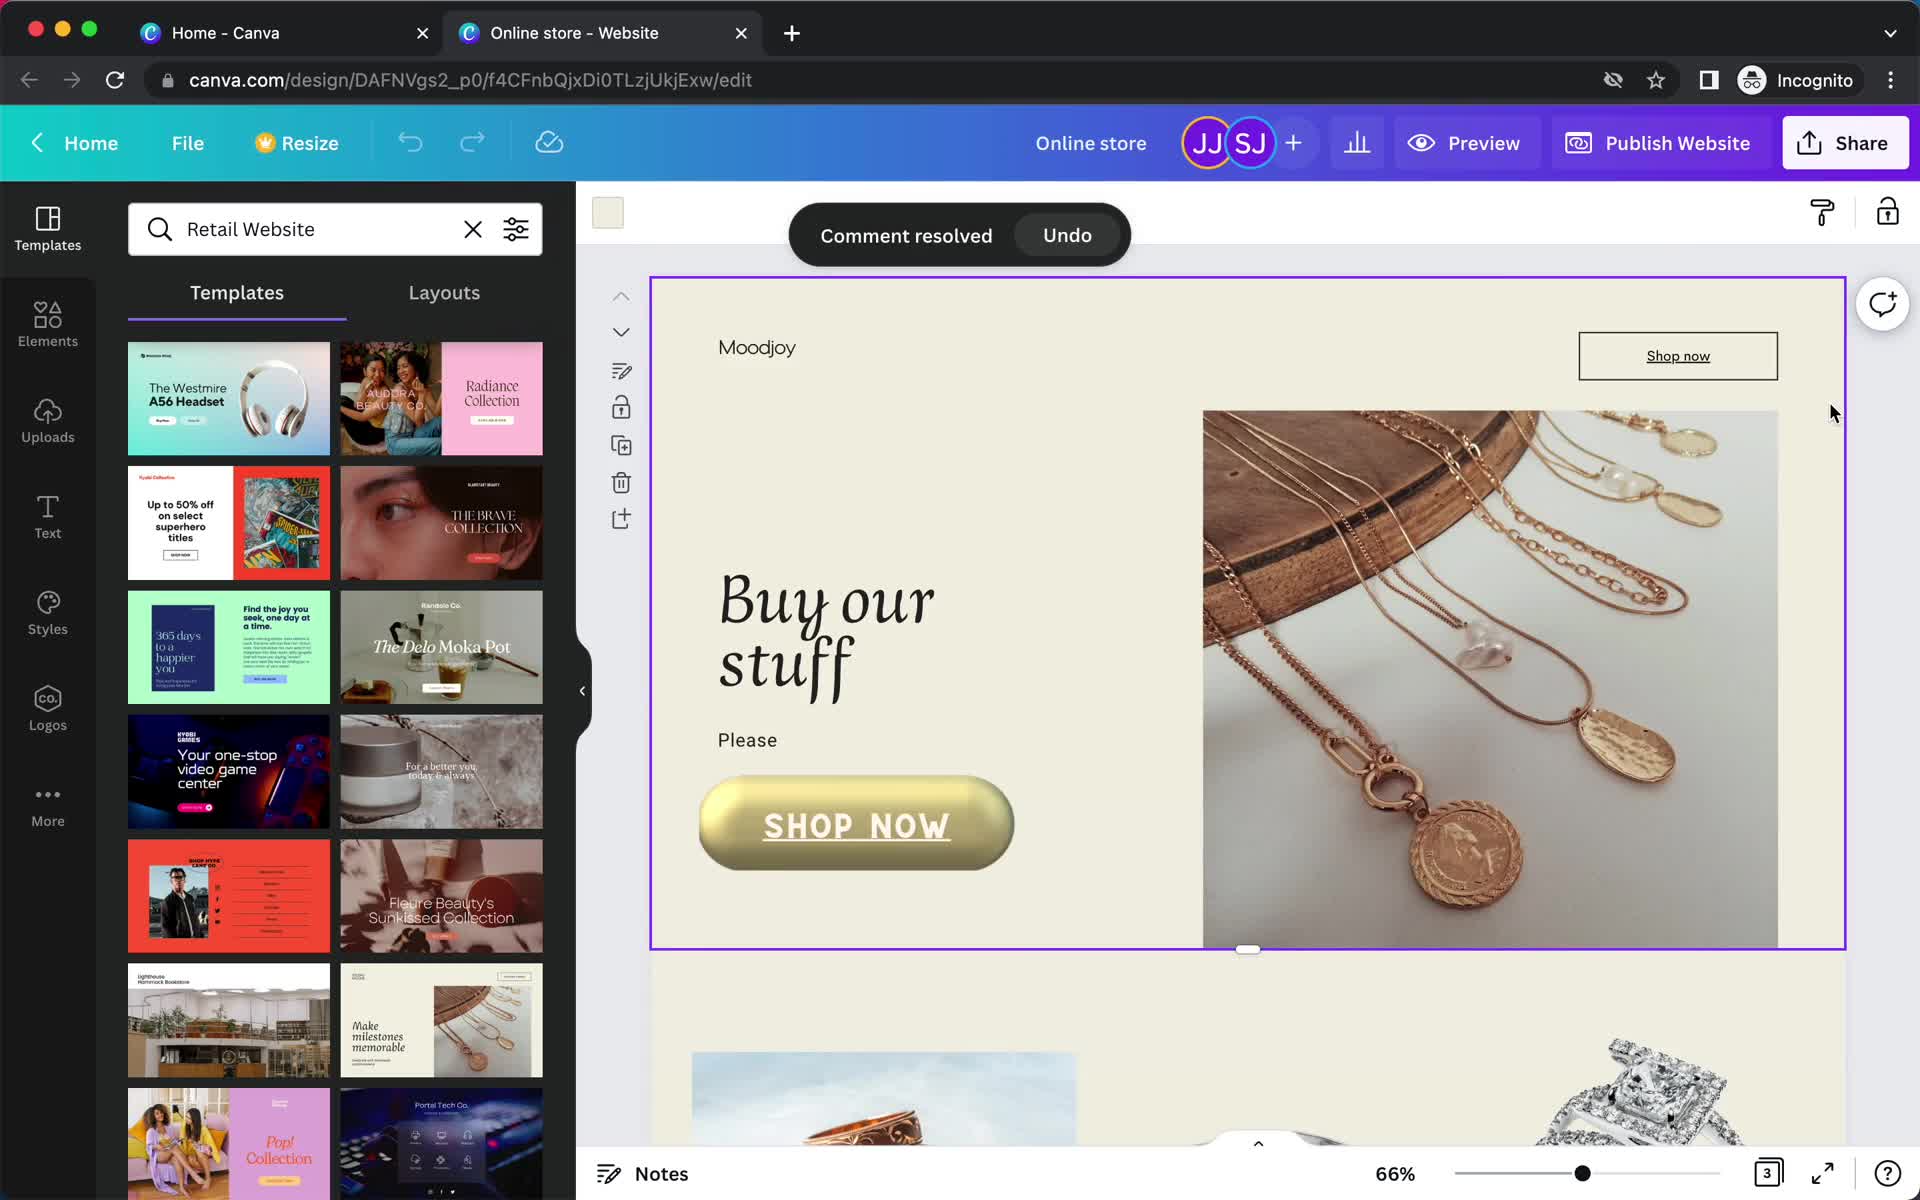Click the duplicate page icon
The image size is (1920, 1200).
click(621, 445)
